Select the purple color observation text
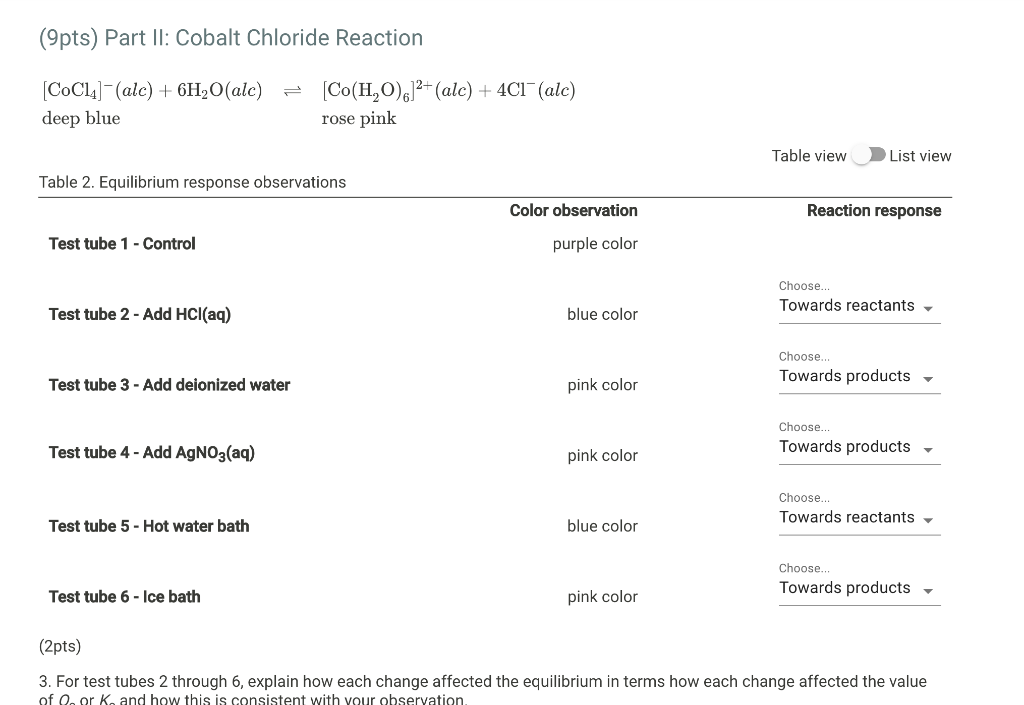Image resolution: width=1024 pixels, height=705 pixels. click(x=595, y=243)
